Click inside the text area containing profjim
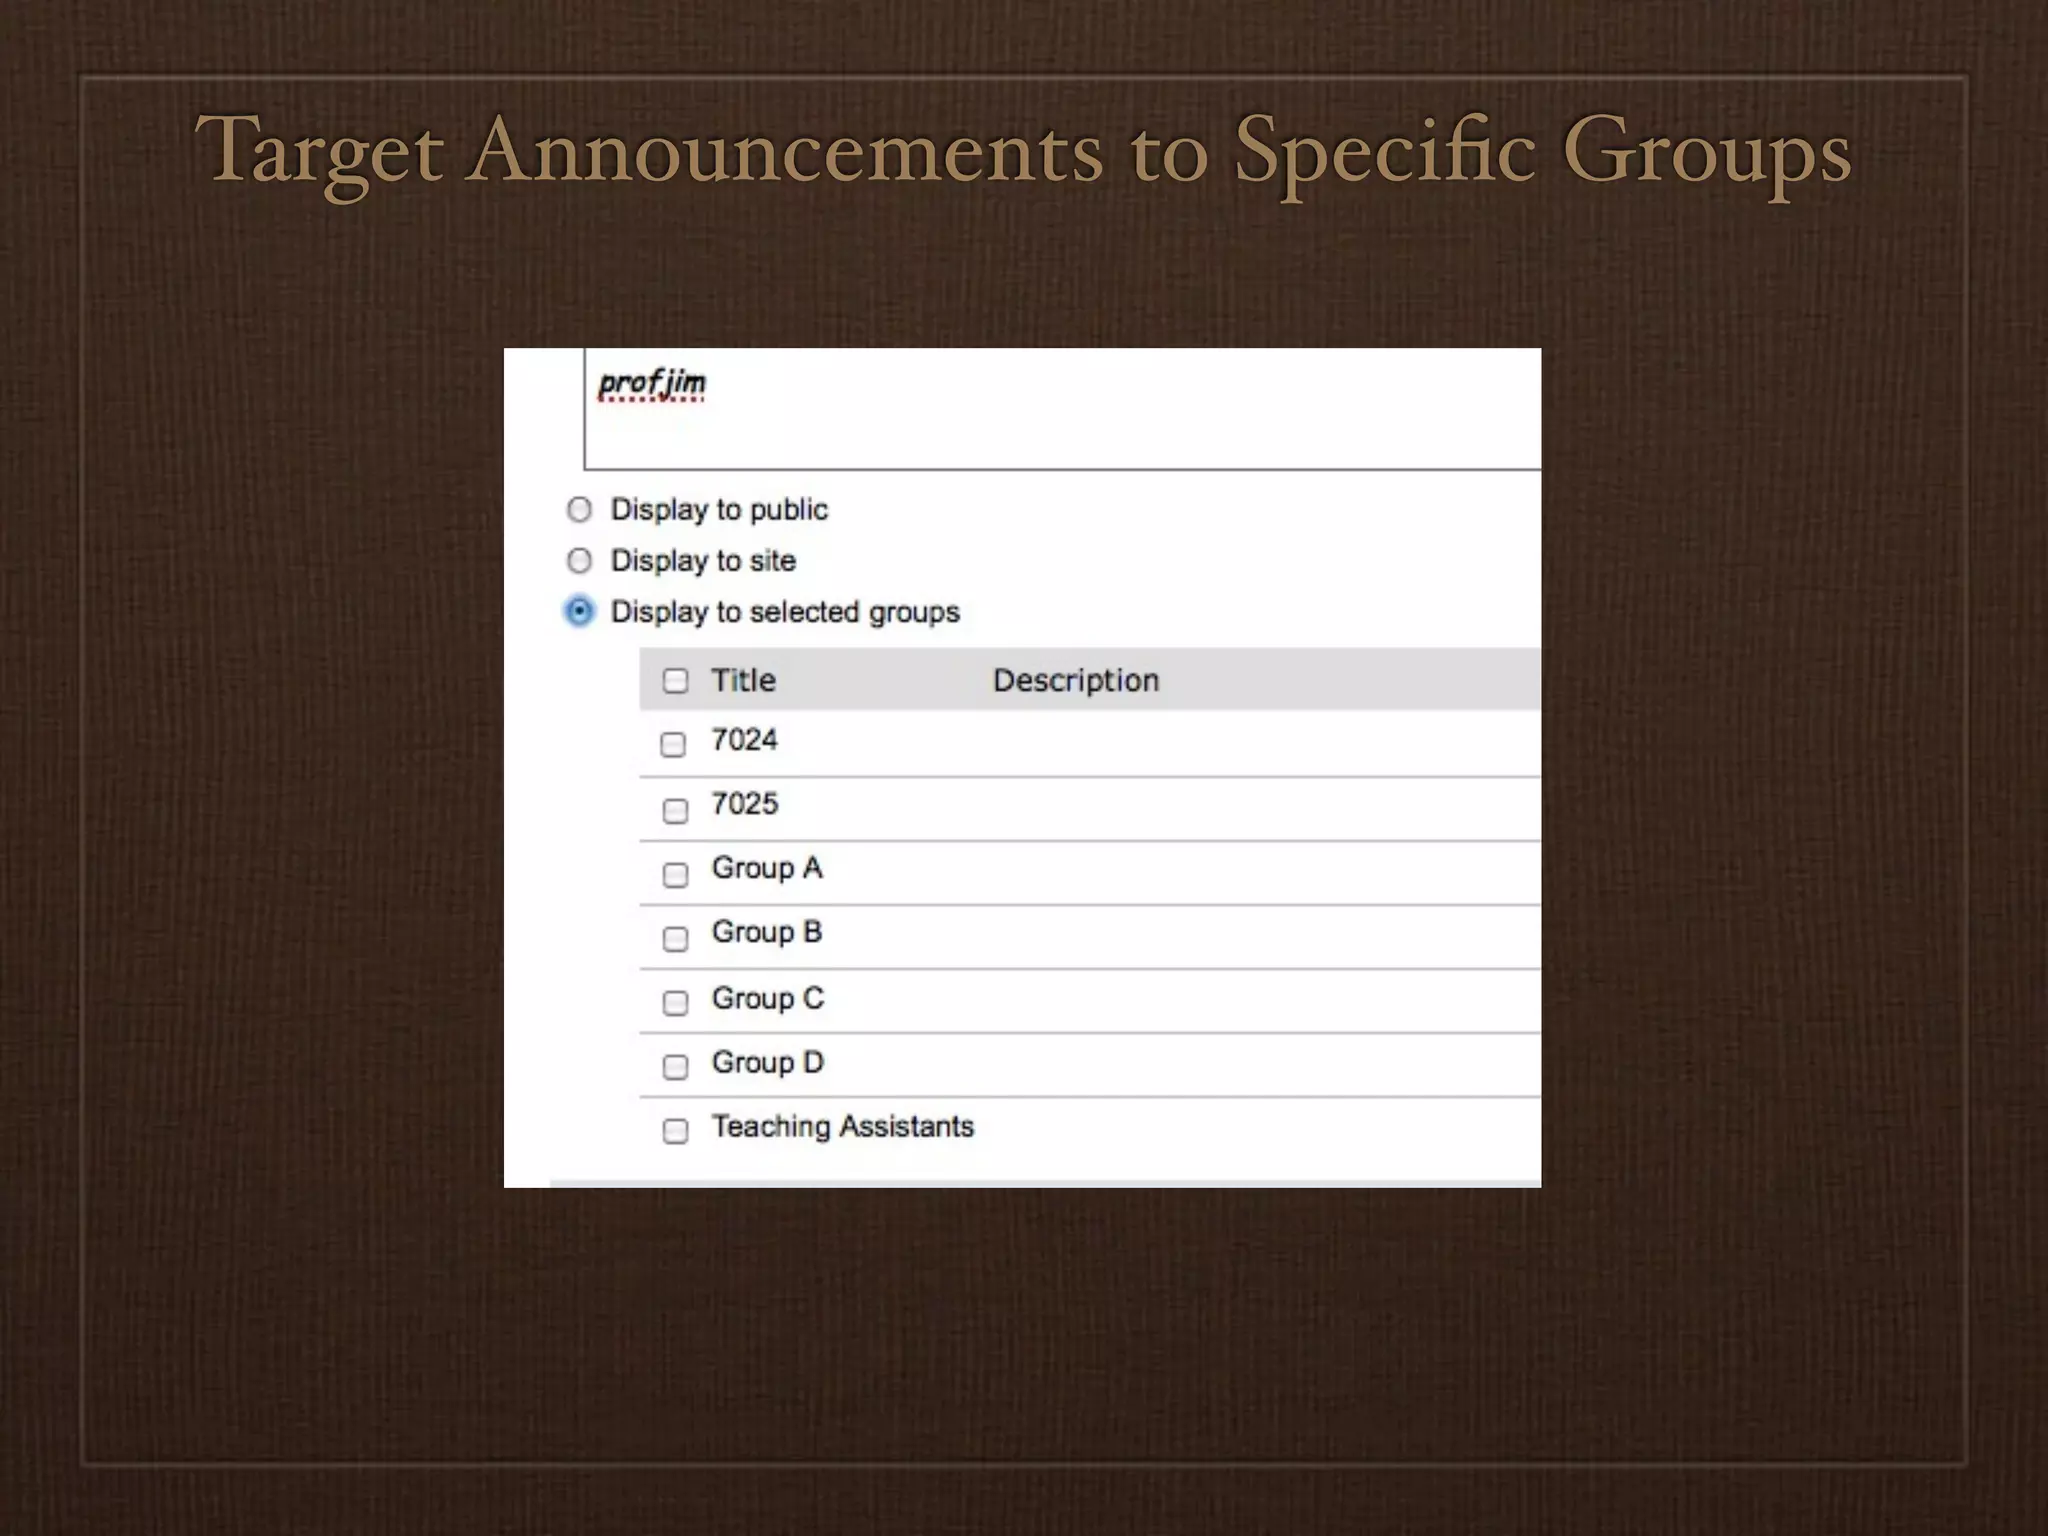Image resolution: width=2048 pixels, height=1536 pixels. click(x=1062, y=409)
